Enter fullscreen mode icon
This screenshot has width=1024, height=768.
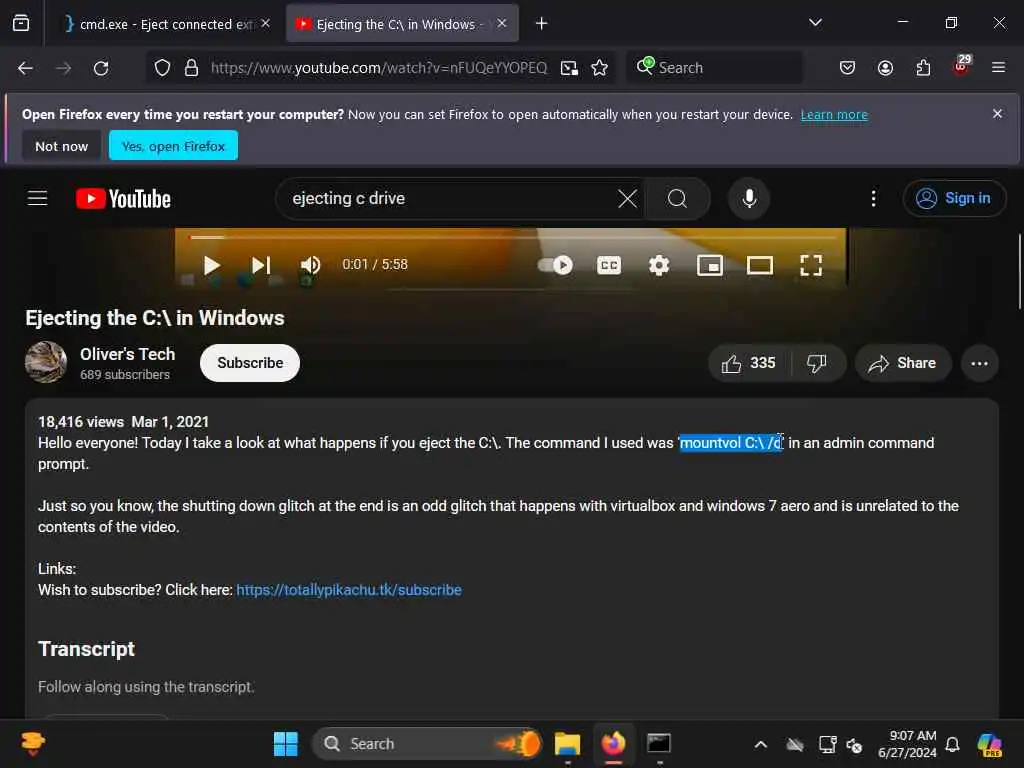tap(811, 265)
